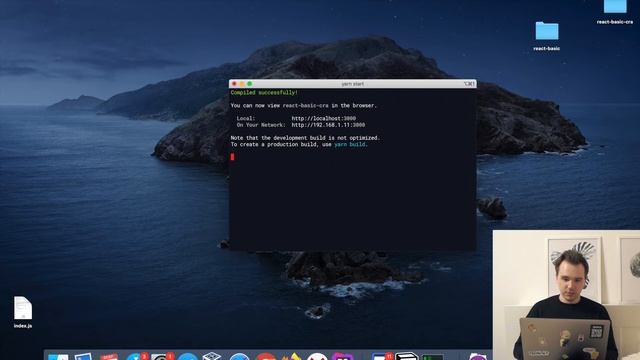The height and width of the screenshot is (360, 640).
Task: Click the http://192.168.1.11:3000 network URL
Action: (x=328, y=125)
